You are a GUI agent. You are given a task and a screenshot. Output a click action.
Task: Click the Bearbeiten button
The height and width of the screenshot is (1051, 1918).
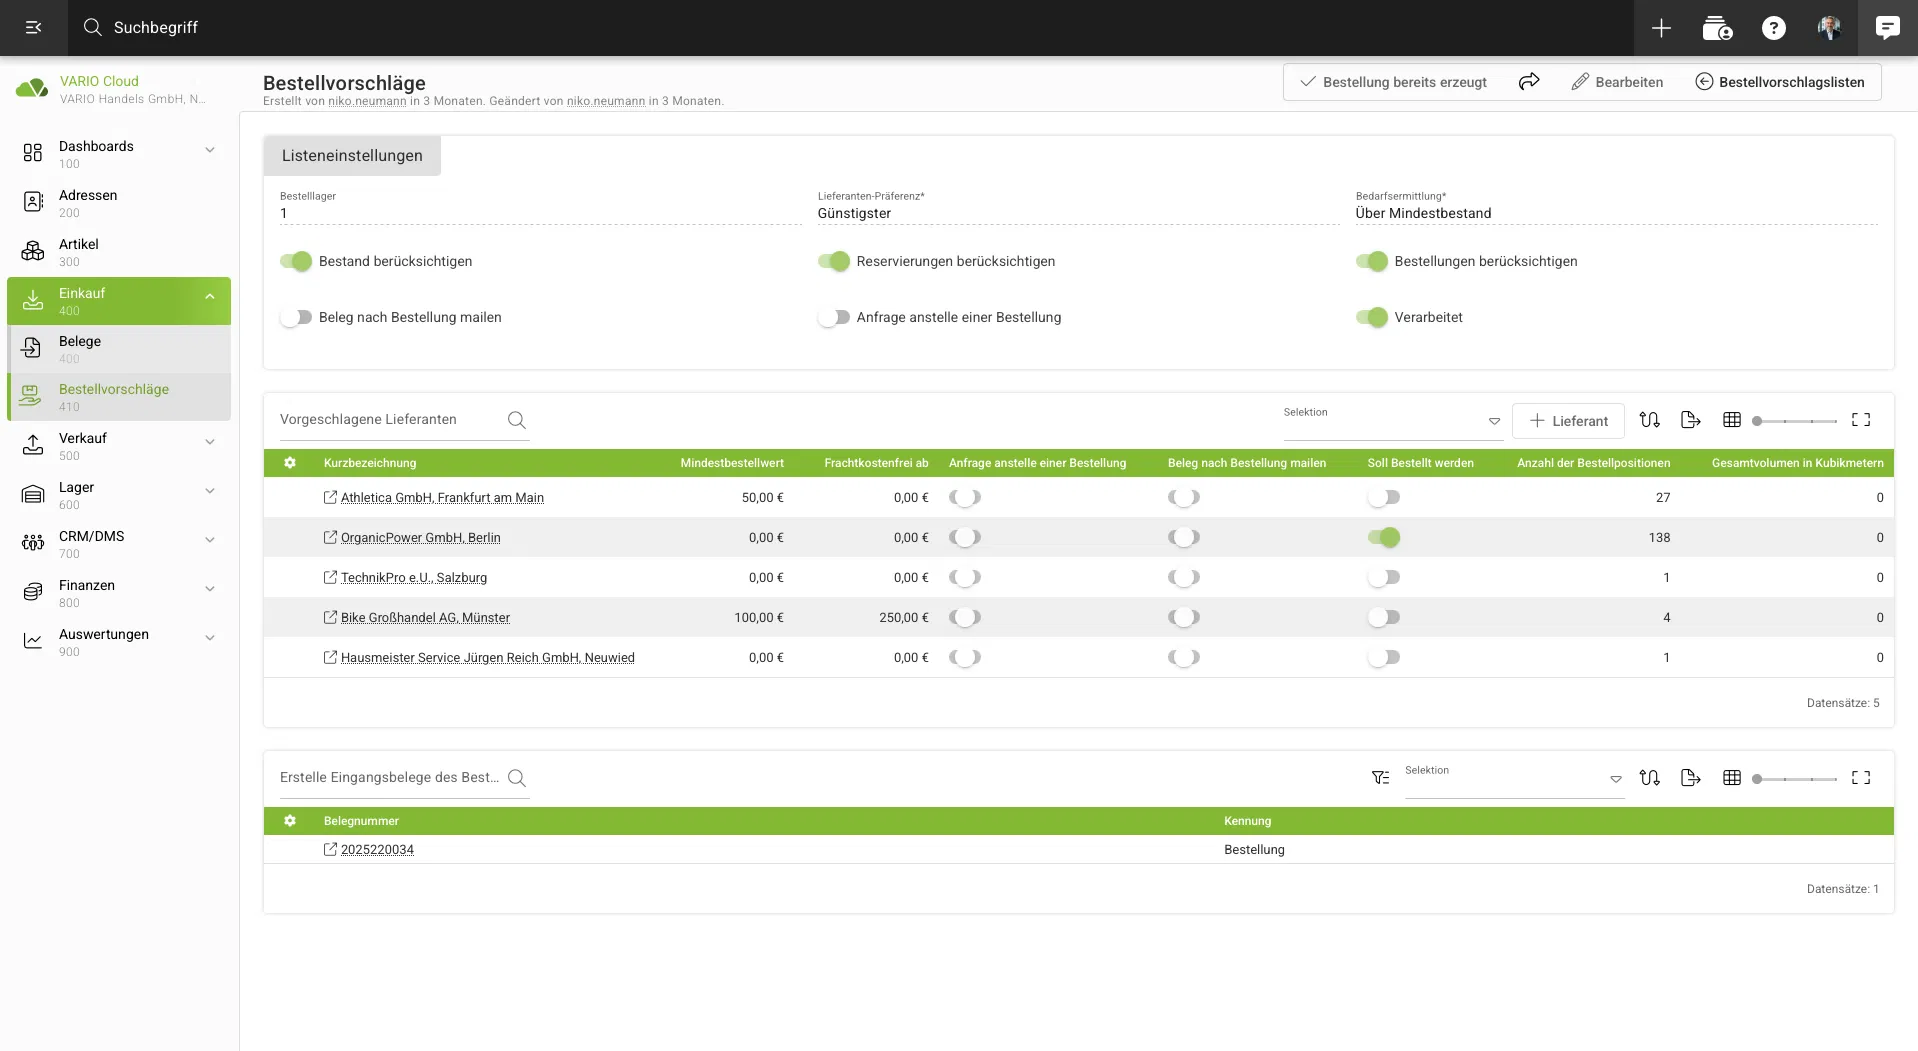(x=1617, y=82)
